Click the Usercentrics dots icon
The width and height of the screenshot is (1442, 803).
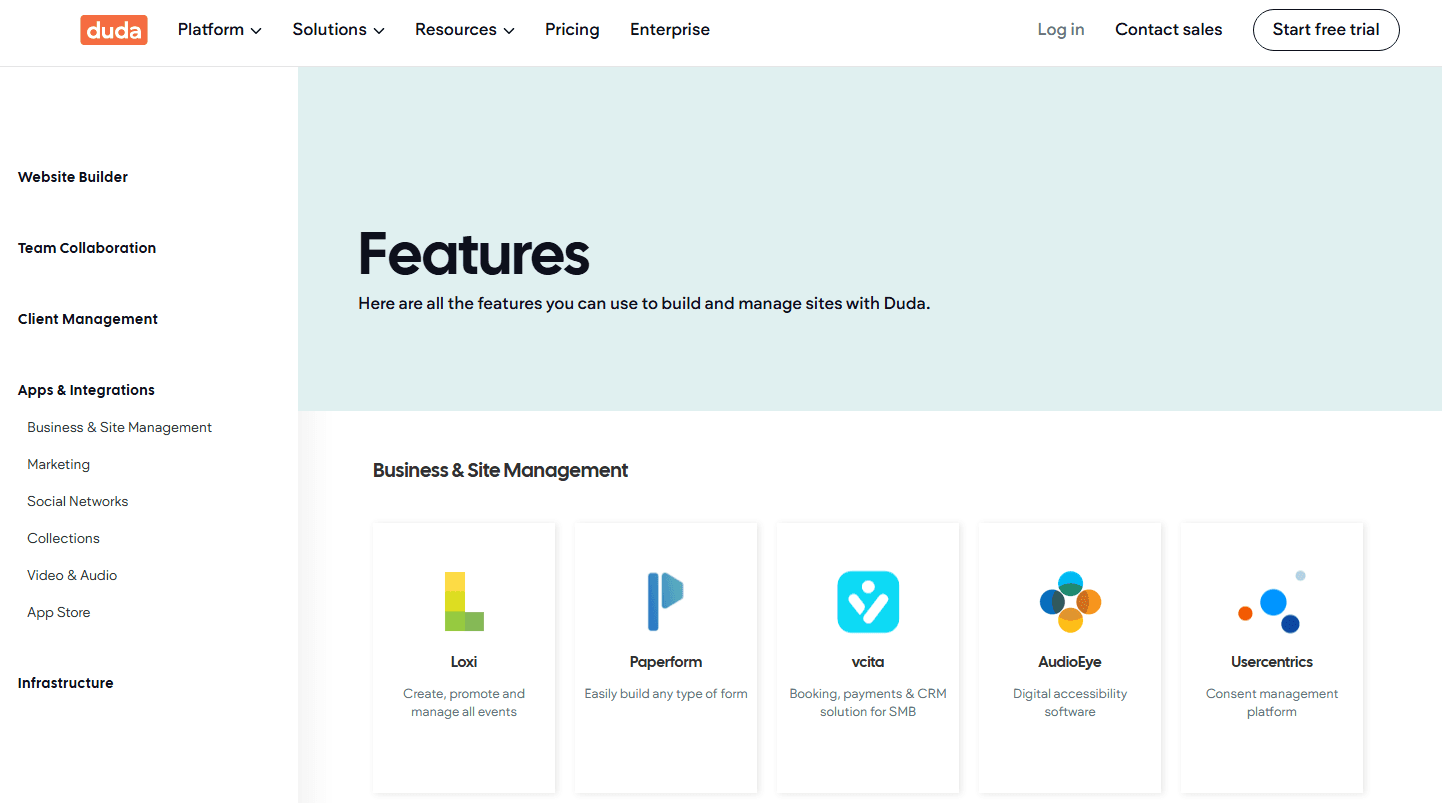click(1272, 602)
